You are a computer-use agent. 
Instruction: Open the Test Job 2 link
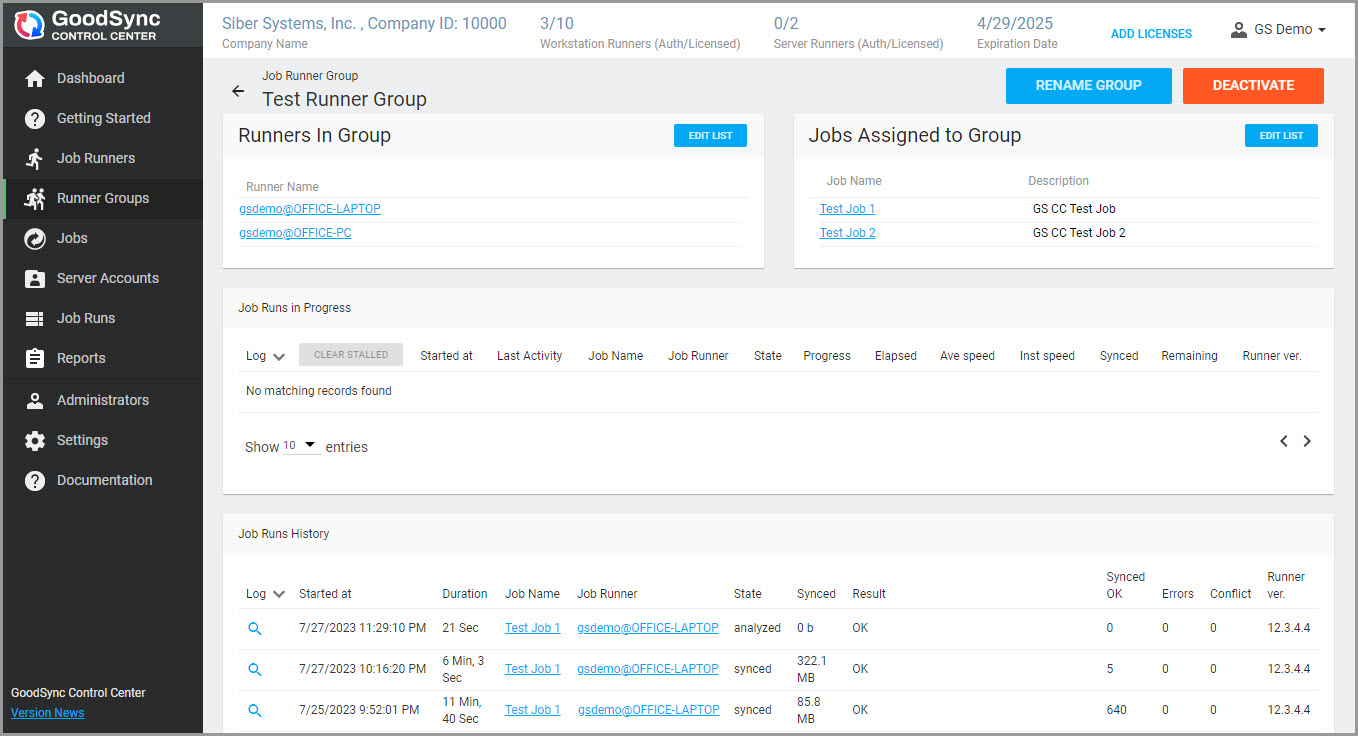click(x=847, y=233)
